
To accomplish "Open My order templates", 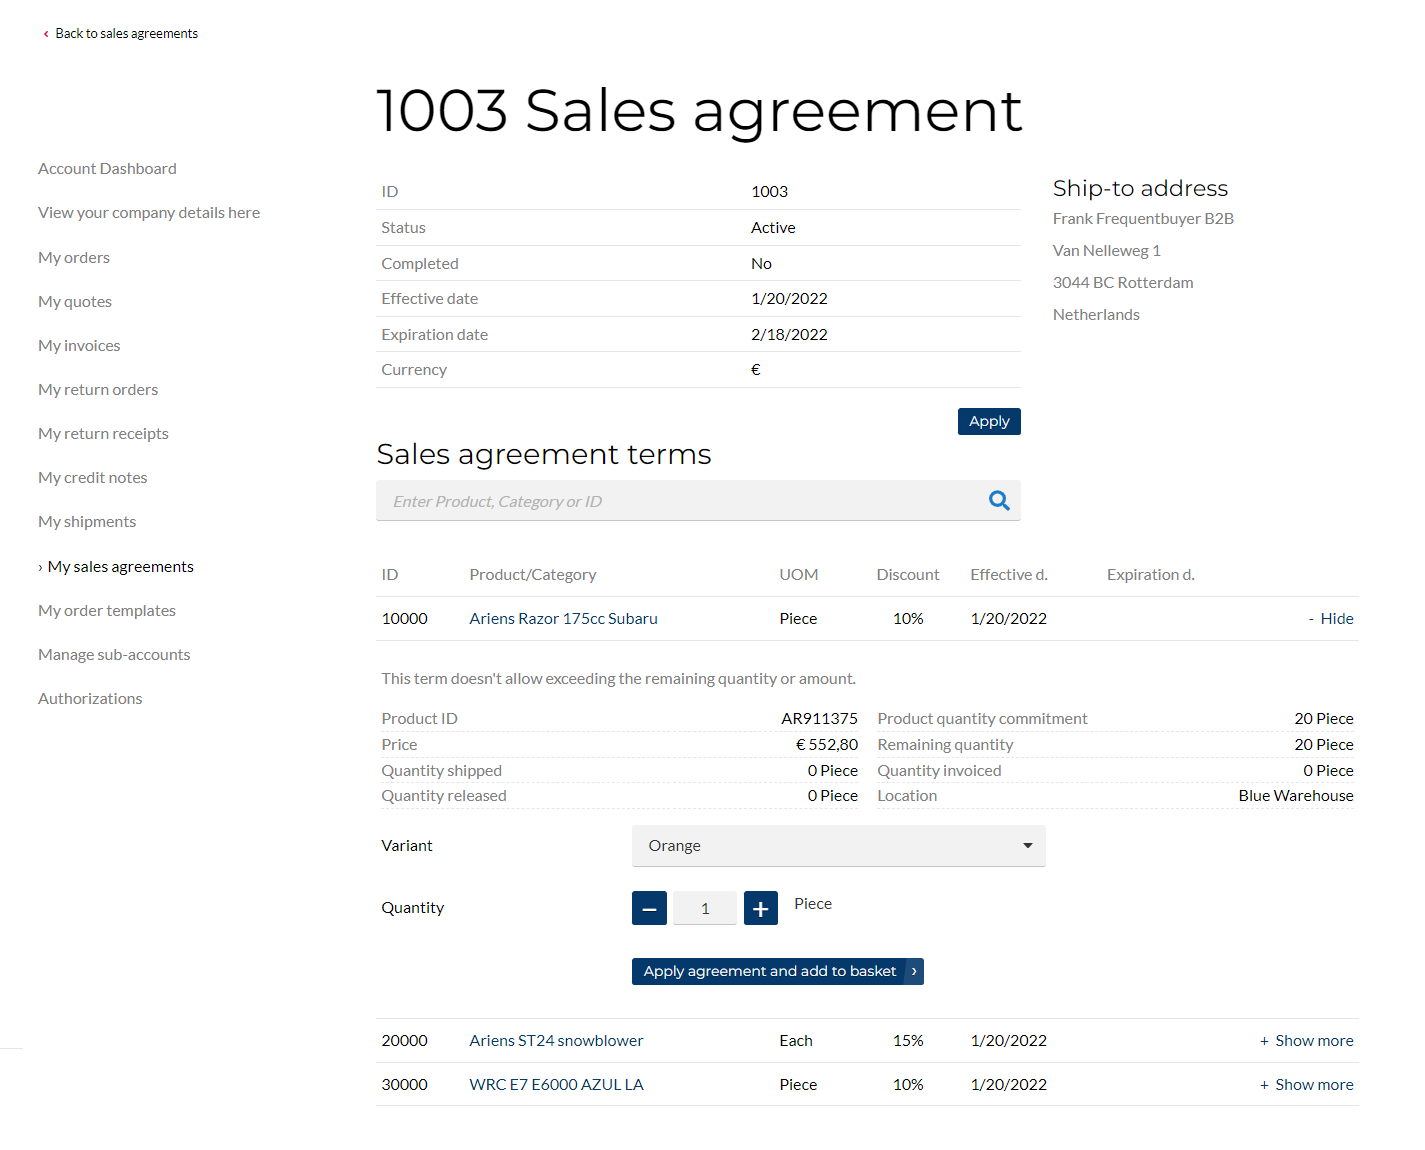I will pos(107,611).
